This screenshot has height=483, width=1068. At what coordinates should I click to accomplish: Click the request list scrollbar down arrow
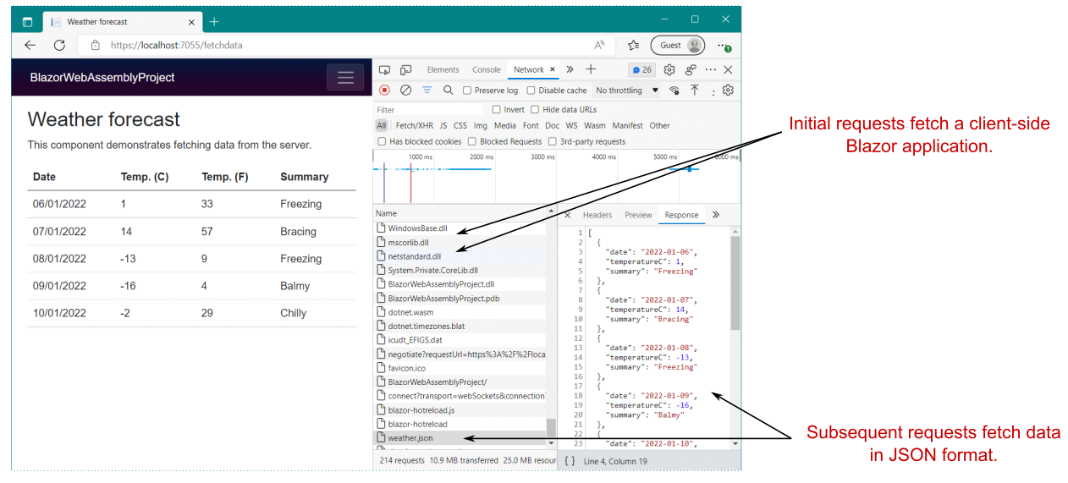coord(552,443)
